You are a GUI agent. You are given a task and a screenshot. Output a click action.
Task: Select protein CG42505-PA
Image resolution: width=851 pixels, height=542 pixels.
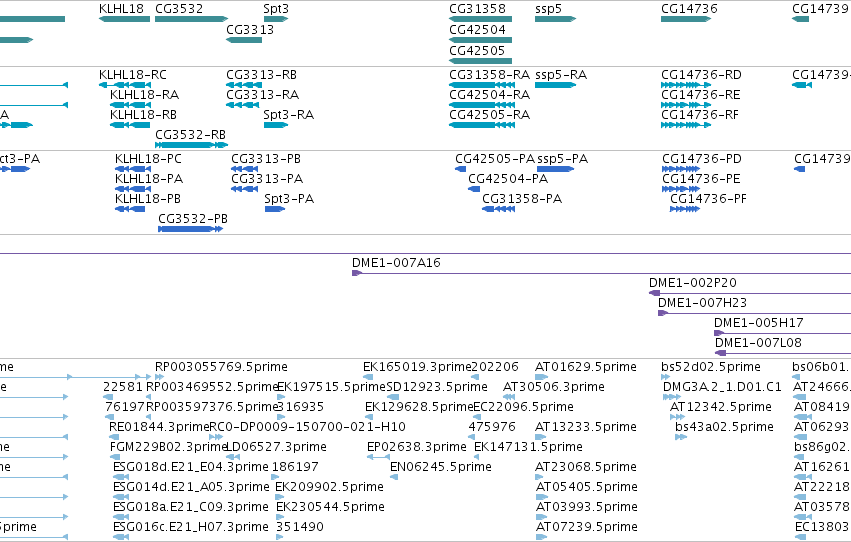click(461, 169)
